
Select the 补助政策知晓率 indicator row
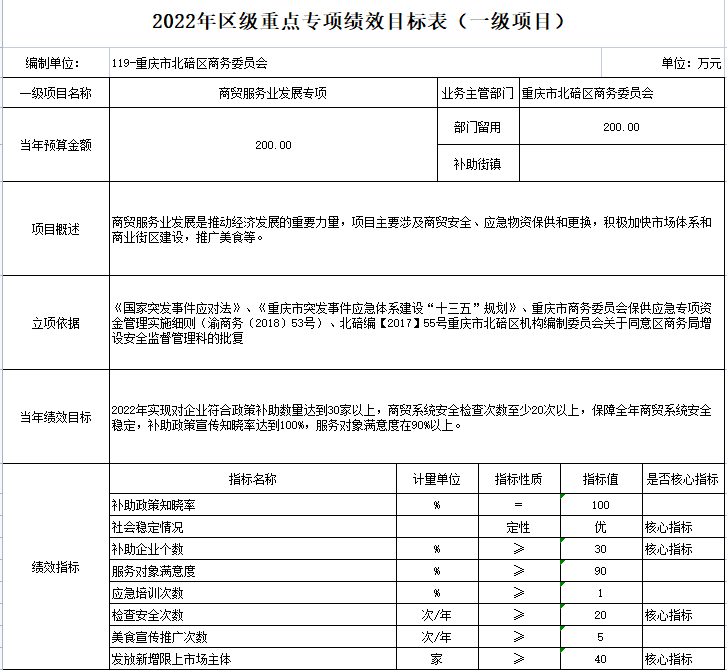tap(417, 505)
